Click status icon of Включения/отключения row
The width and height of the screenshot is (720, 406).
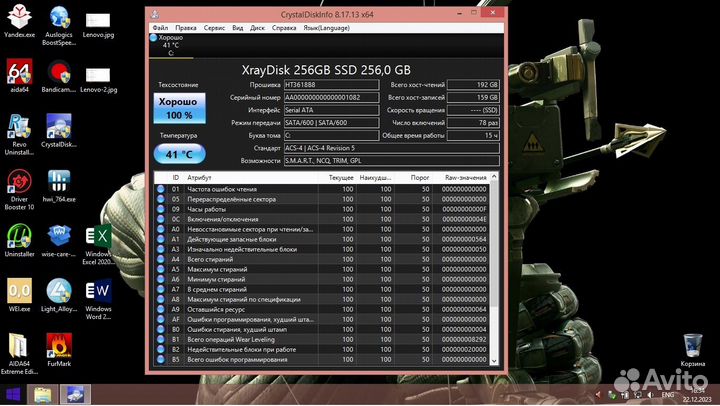(x=161, y=219)
